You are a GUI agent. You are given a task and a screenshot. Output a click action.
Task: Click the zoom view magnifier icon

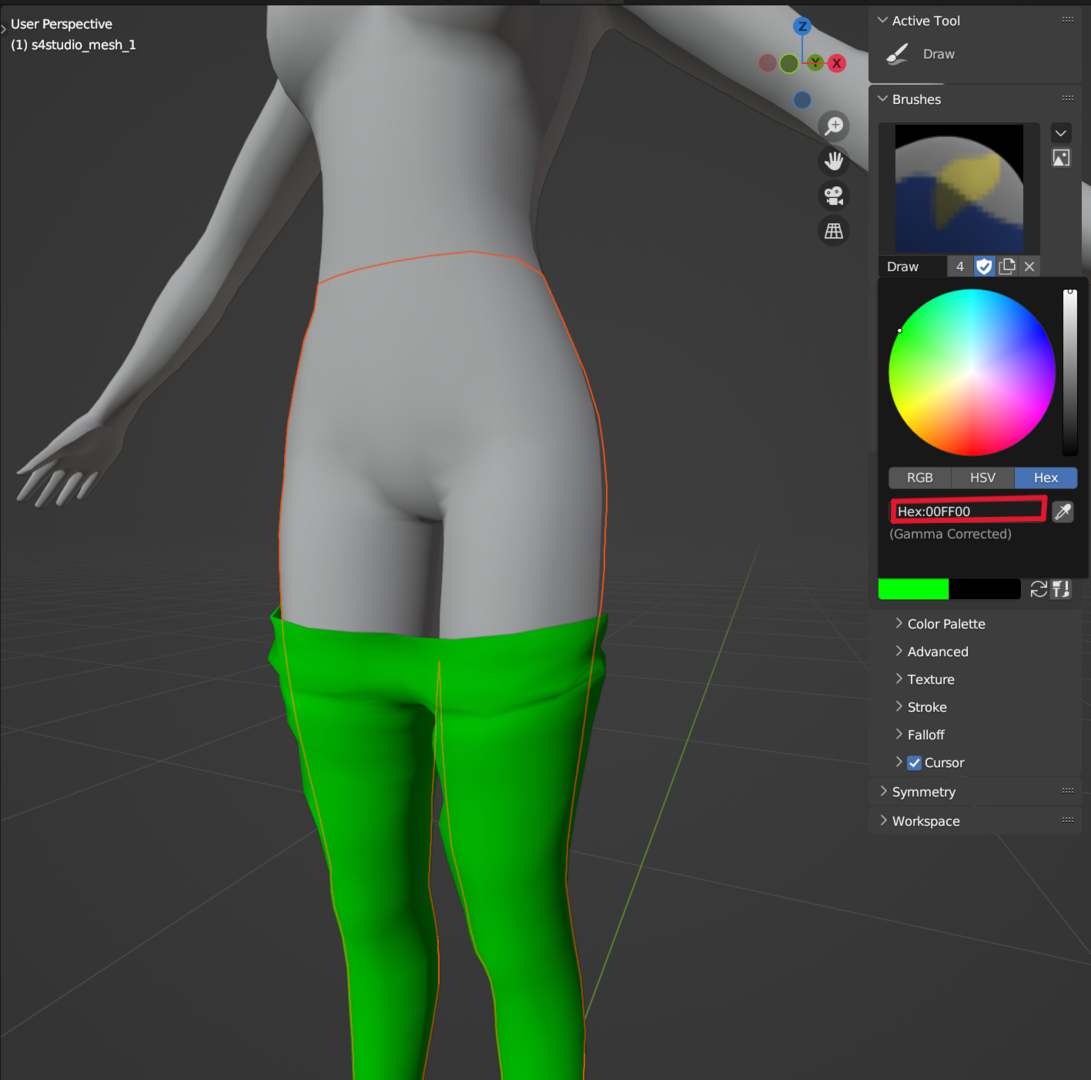click(x=834, y=126)
